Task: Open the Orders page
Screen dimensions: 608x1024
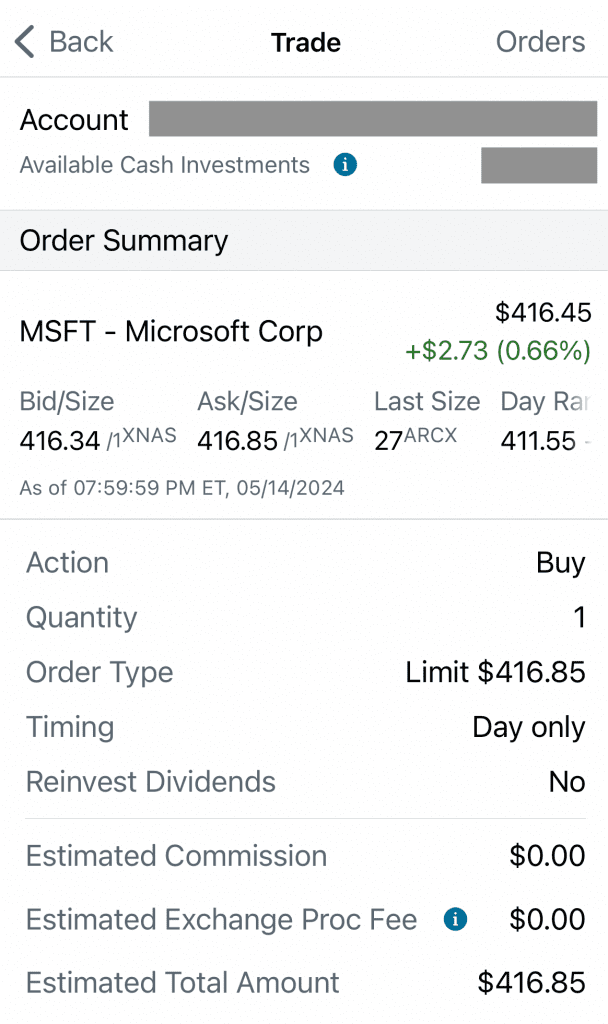Action: pyautogui.click(x=540, y=42)
